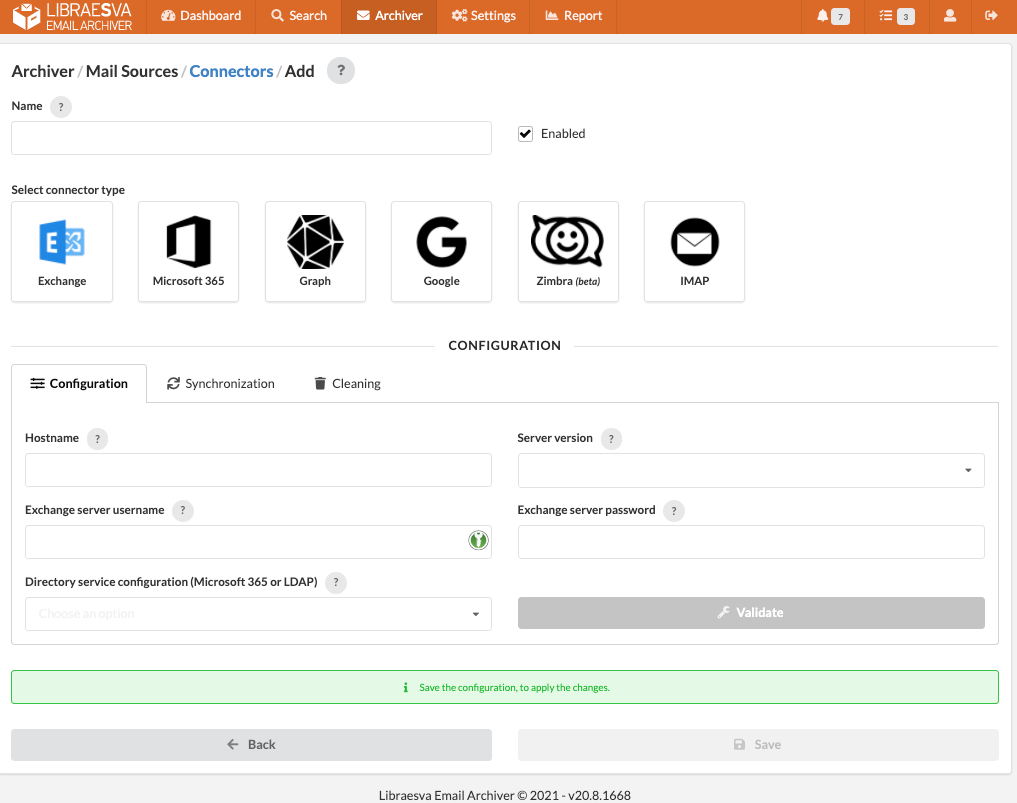The image size is (1017, 803).
Task: Click the Back button
Action: [x=251, y=745]
